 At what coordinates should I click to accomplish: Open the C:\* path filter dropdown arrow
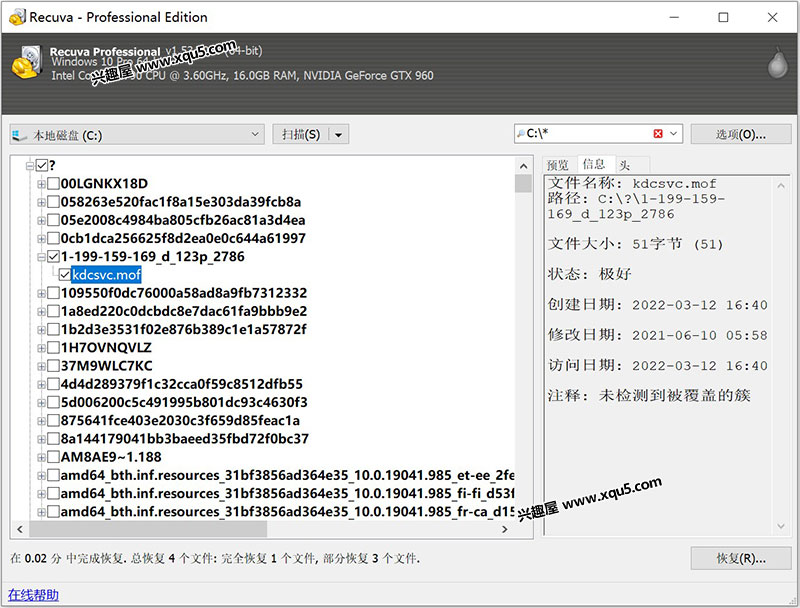click(x=673, y=134)
